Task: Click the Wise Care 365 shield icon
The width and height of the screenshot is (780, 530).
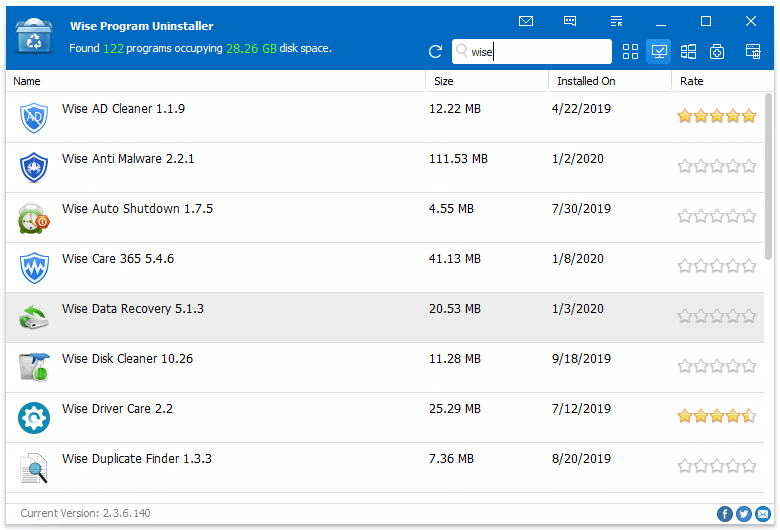Action: [34, 268]
